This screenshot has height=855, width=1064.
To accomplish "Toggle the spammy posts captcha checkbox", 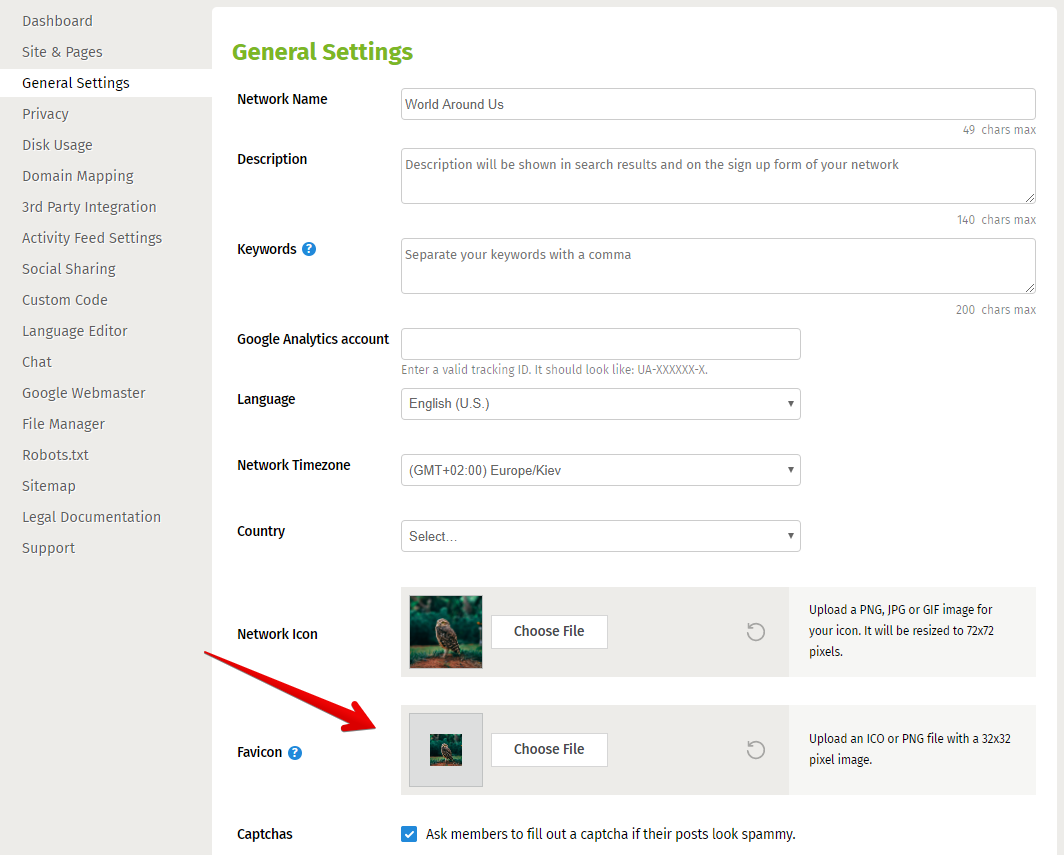I will [409, 834].
